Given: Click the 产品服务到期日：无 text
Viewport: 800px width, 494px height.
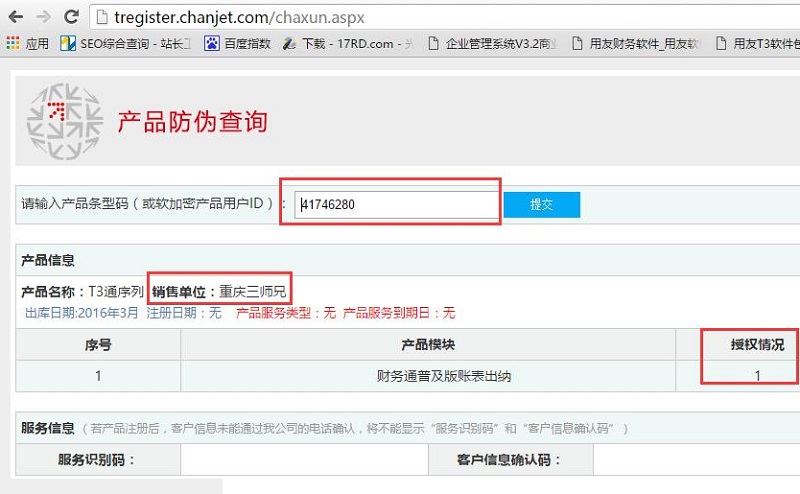Looking at the screenshot, I should 399,313.
